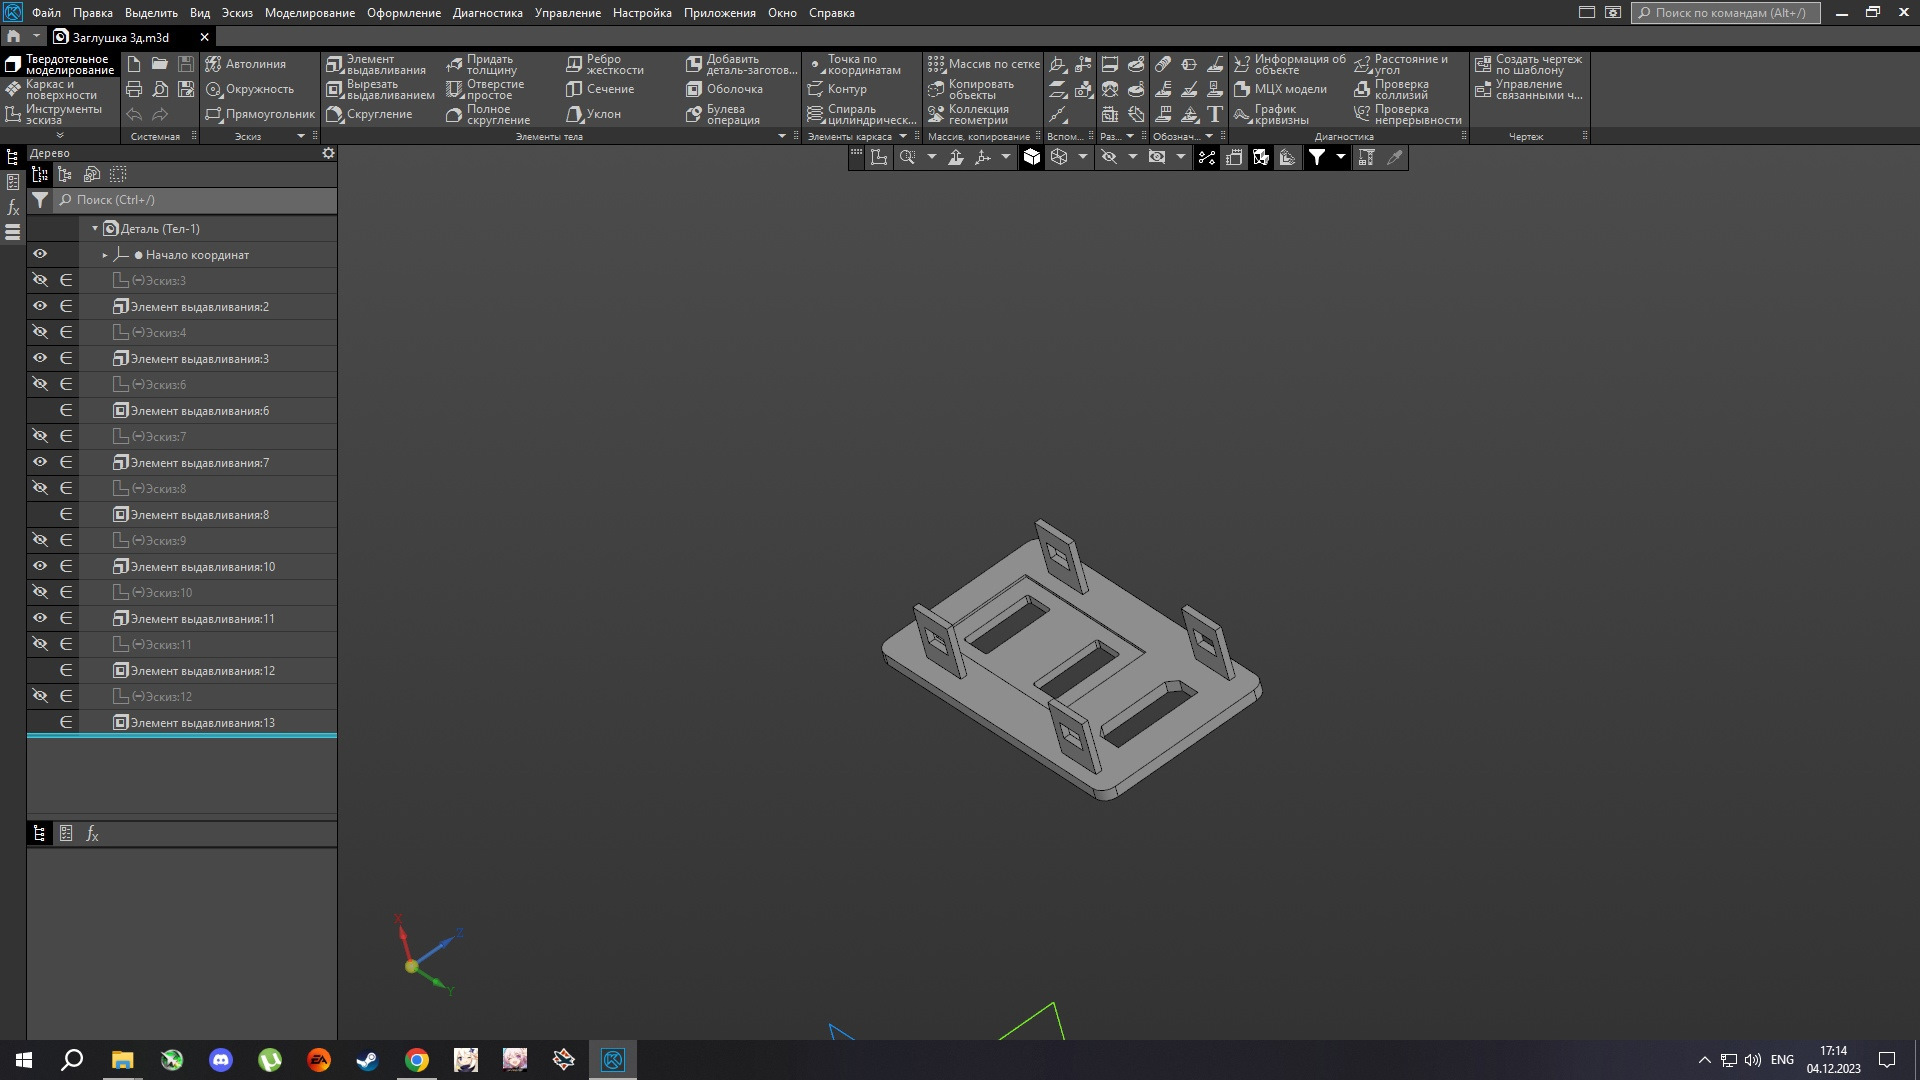This screenshot has width=1920, height=1080.
Task: Collapse the Деталь (Тел-1) root node
Action: pos(95,229)
